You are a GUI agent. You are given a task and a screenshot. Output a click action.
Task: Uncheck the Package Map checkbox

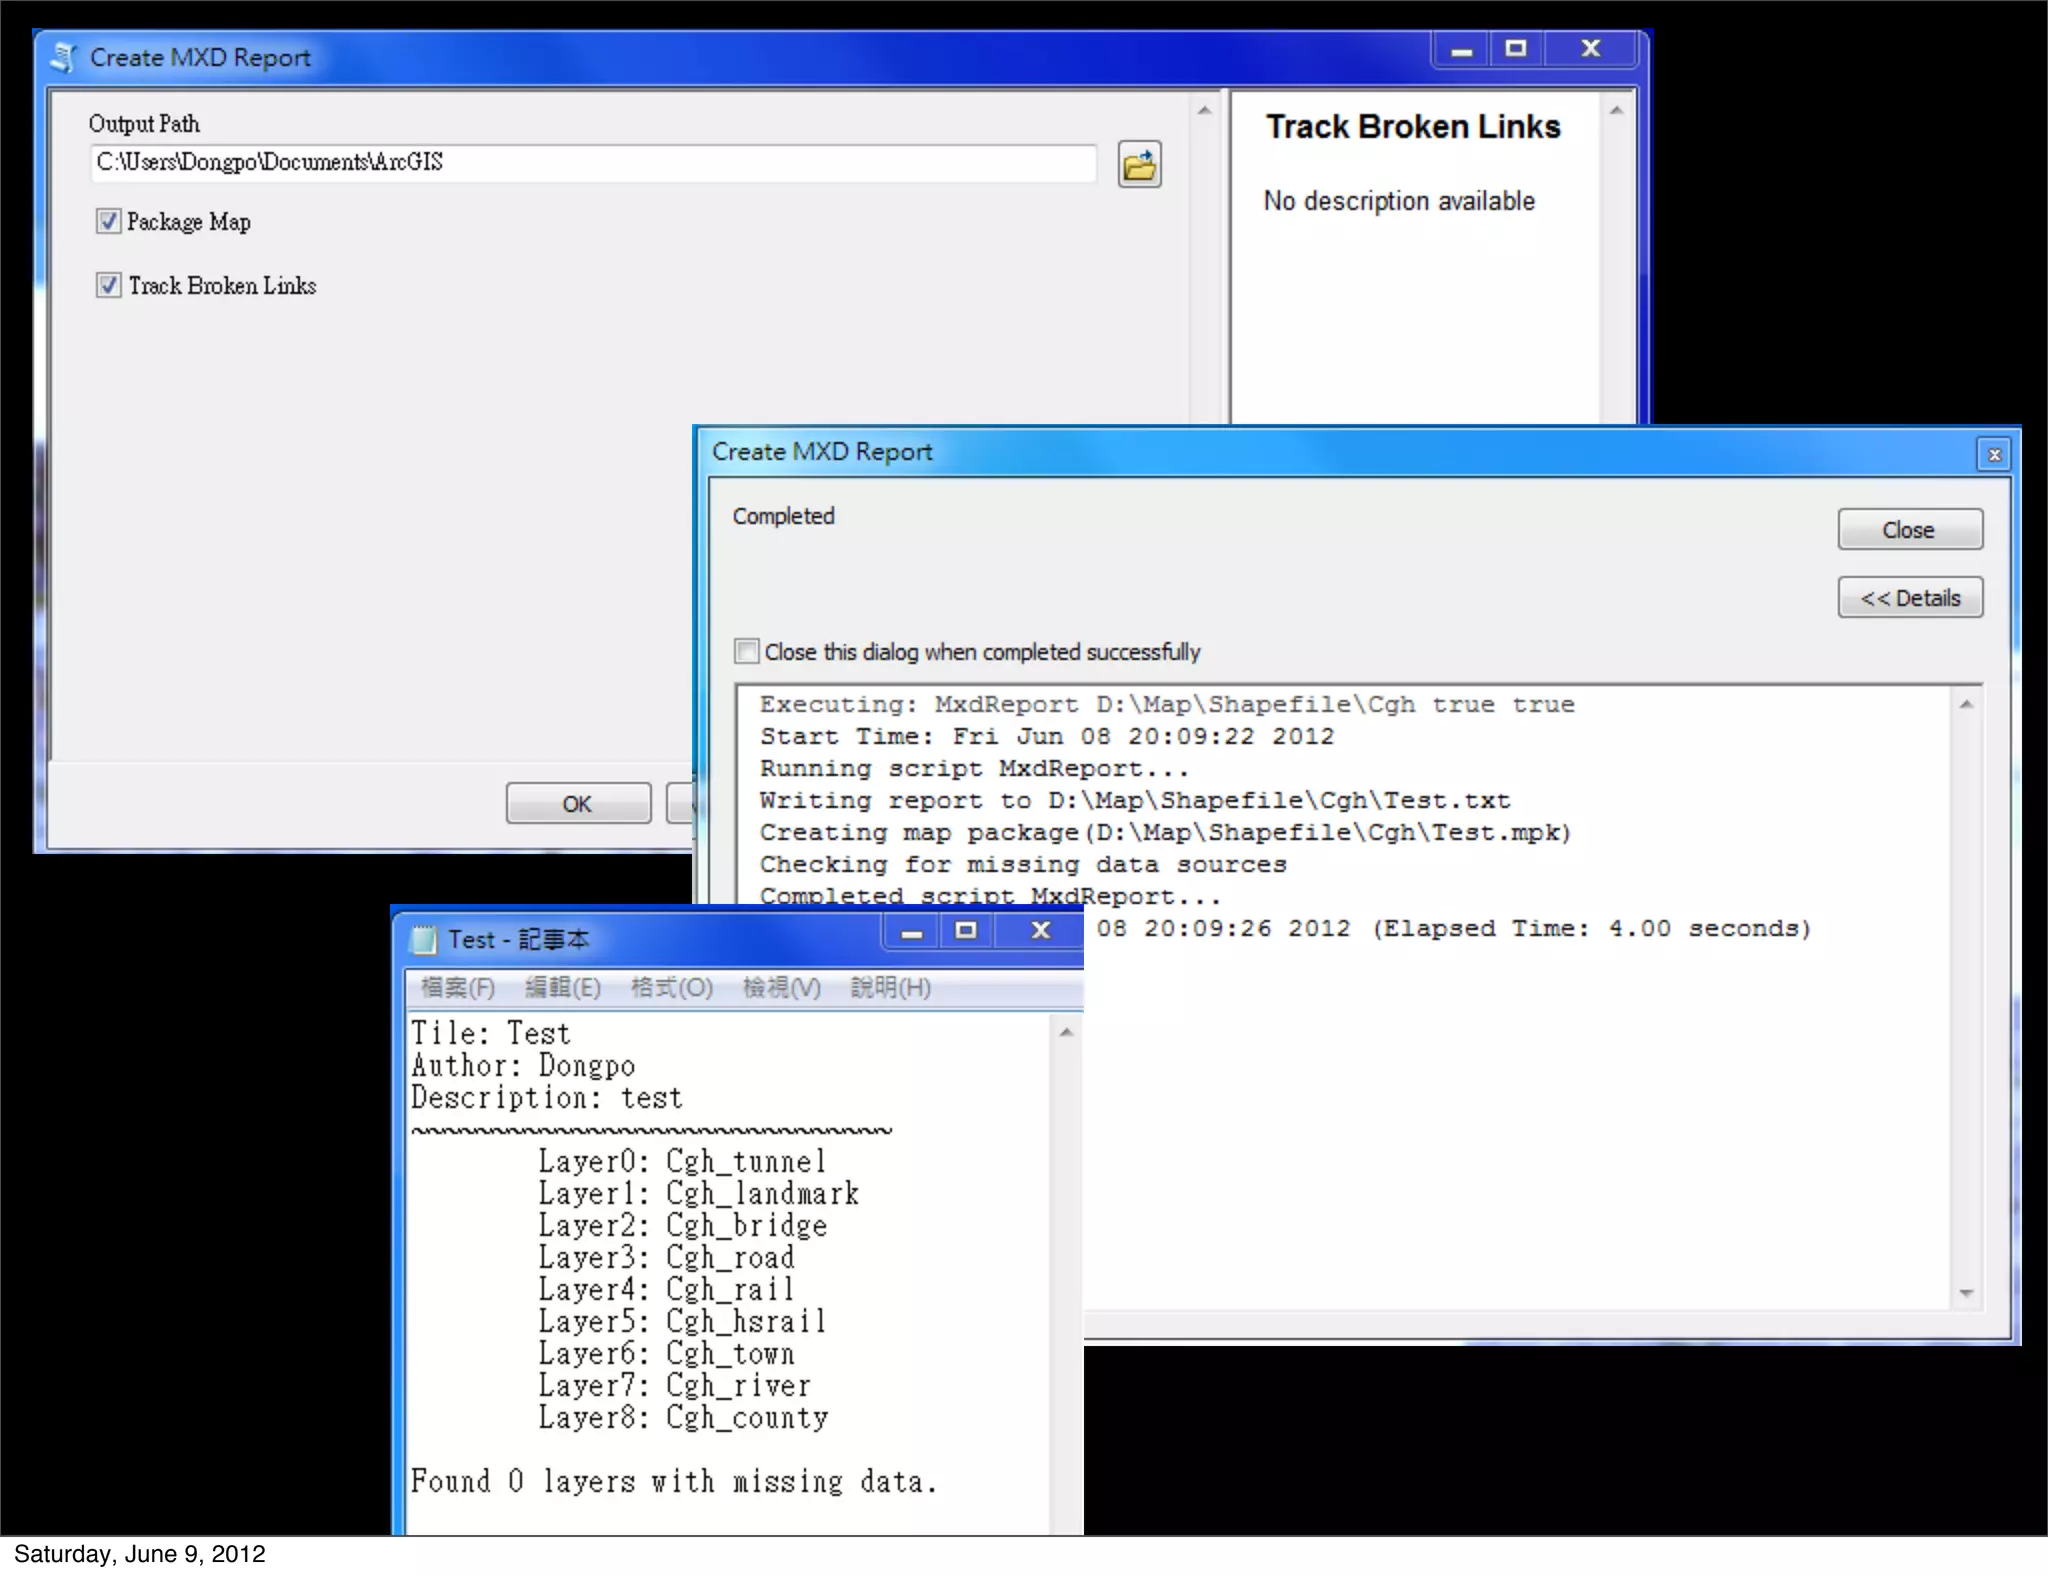[108, 221]
